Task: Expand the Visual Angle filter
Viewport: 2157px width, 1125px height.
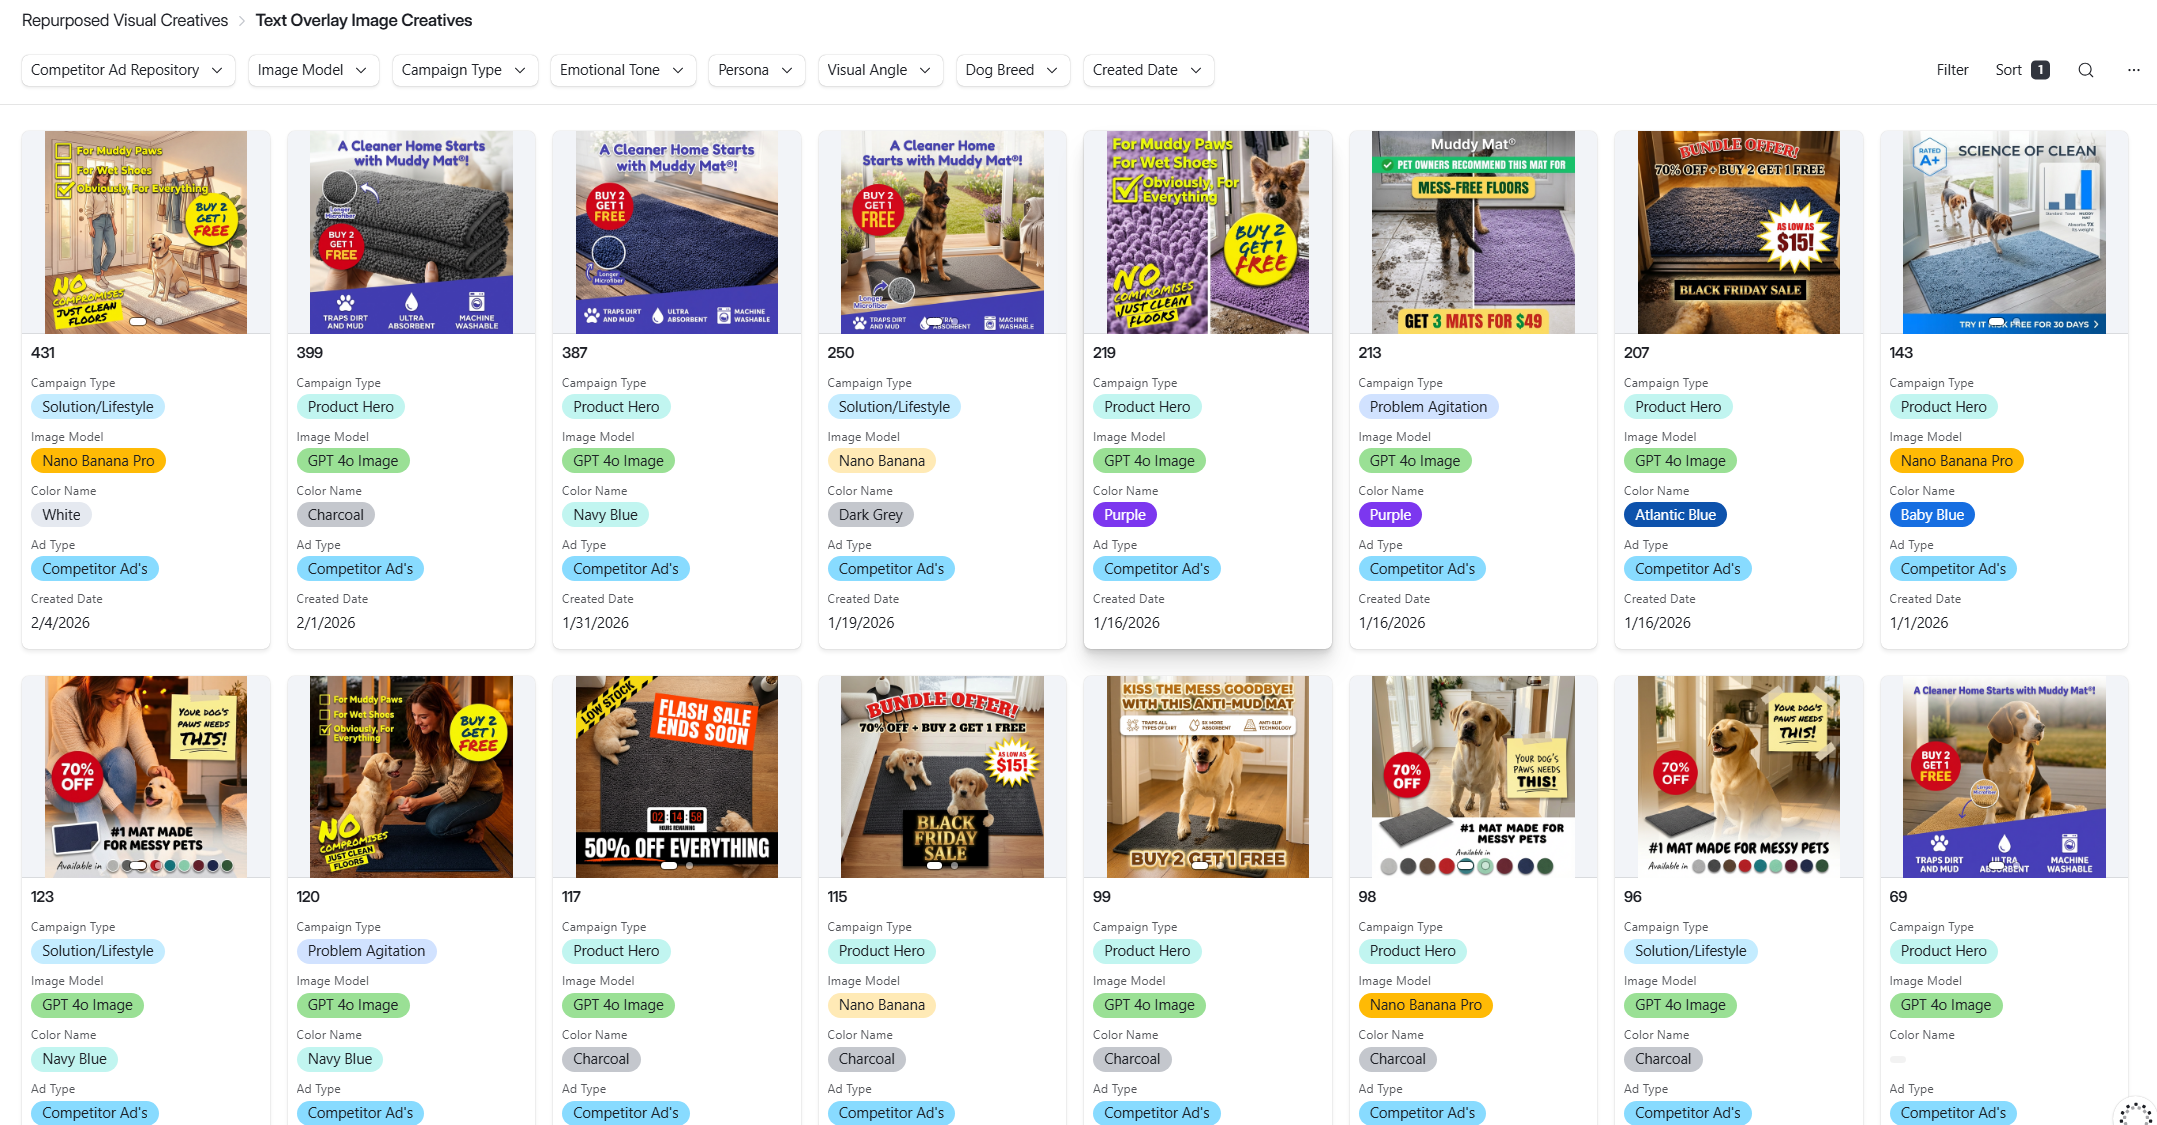Action: pos(880,70)
